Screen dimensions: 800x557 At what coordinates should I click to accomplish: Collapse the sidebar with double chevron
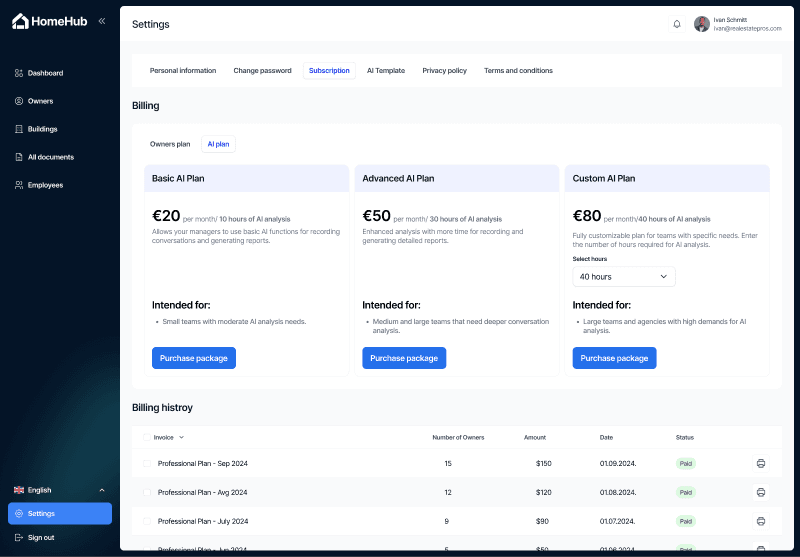102,21
